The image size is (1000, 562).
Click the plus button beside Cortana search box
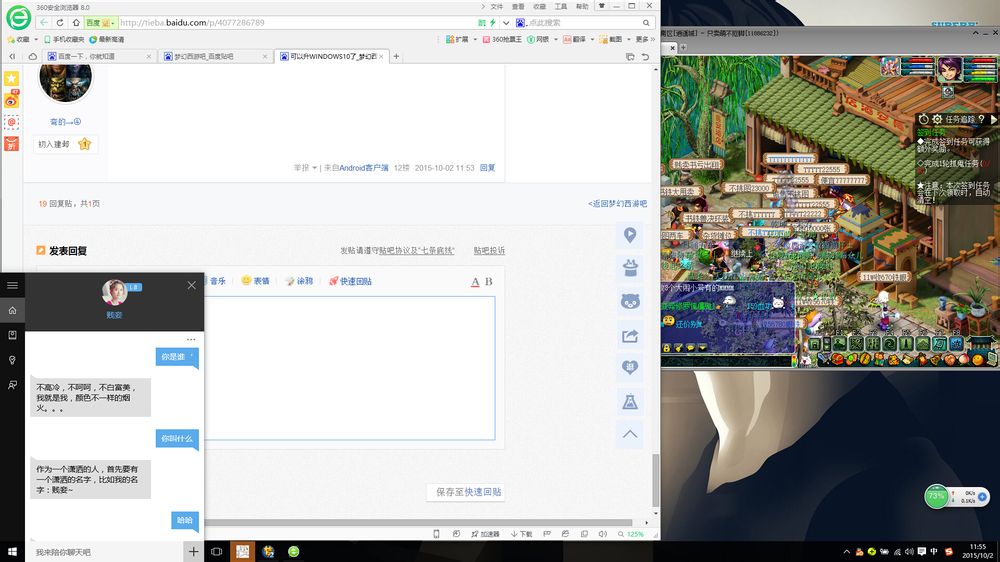pos(193,551)
